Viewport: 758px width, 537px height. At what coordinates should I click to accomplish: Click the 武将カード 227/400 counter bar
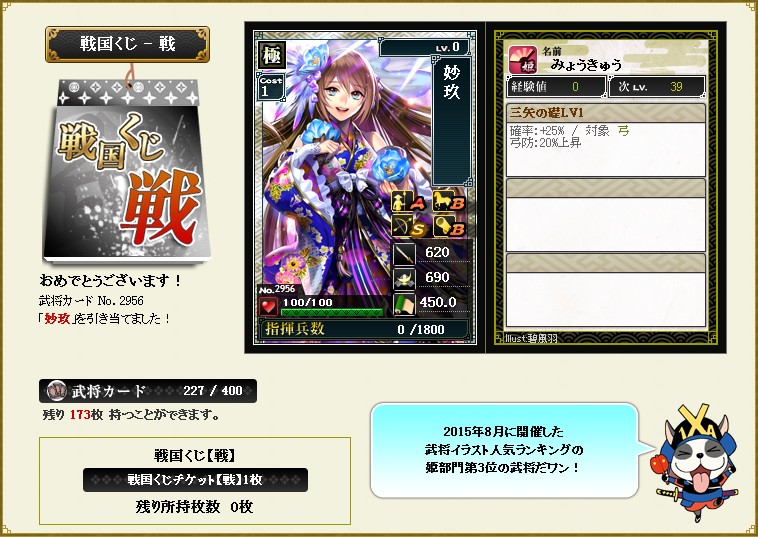click(x=148, y=391)
